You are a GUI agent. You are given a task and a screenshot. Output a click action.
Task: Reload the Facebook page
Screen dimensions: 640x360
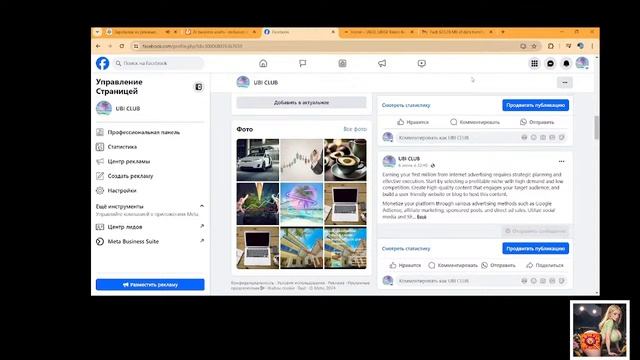point(122,46)
